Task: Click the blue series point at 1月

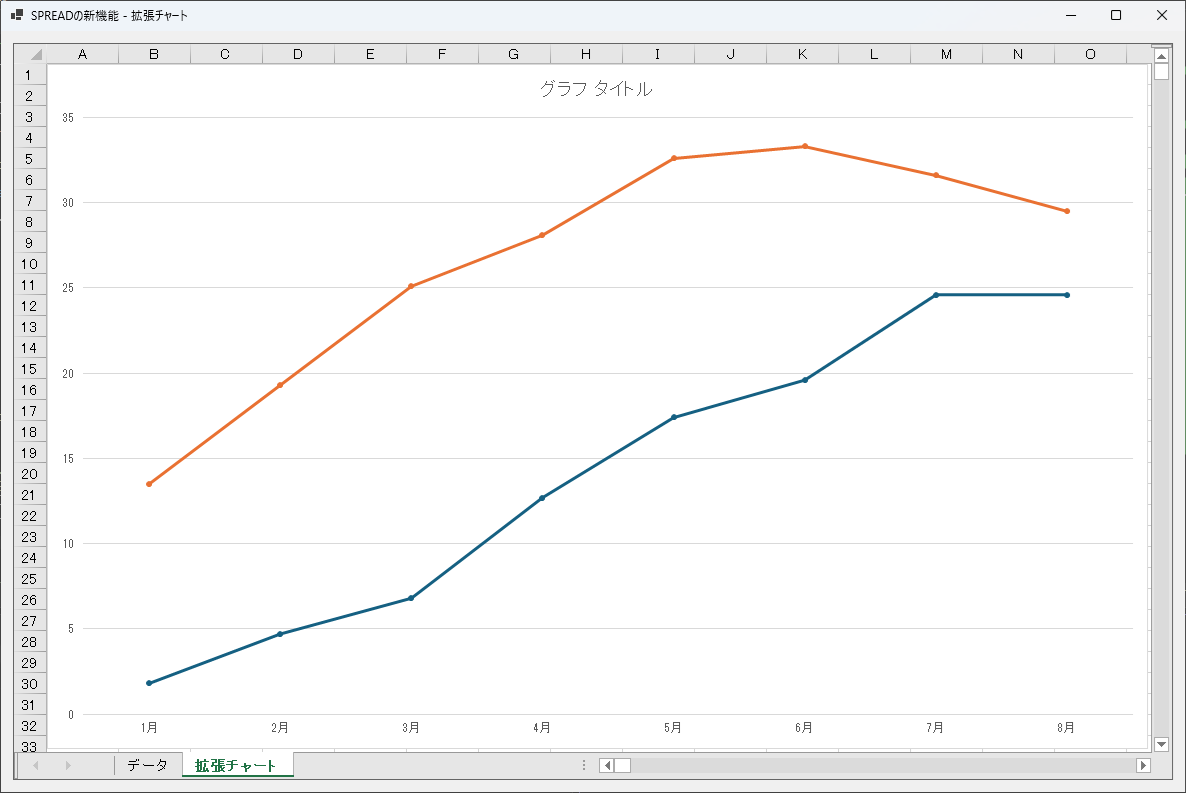Action: click(149, 683)
